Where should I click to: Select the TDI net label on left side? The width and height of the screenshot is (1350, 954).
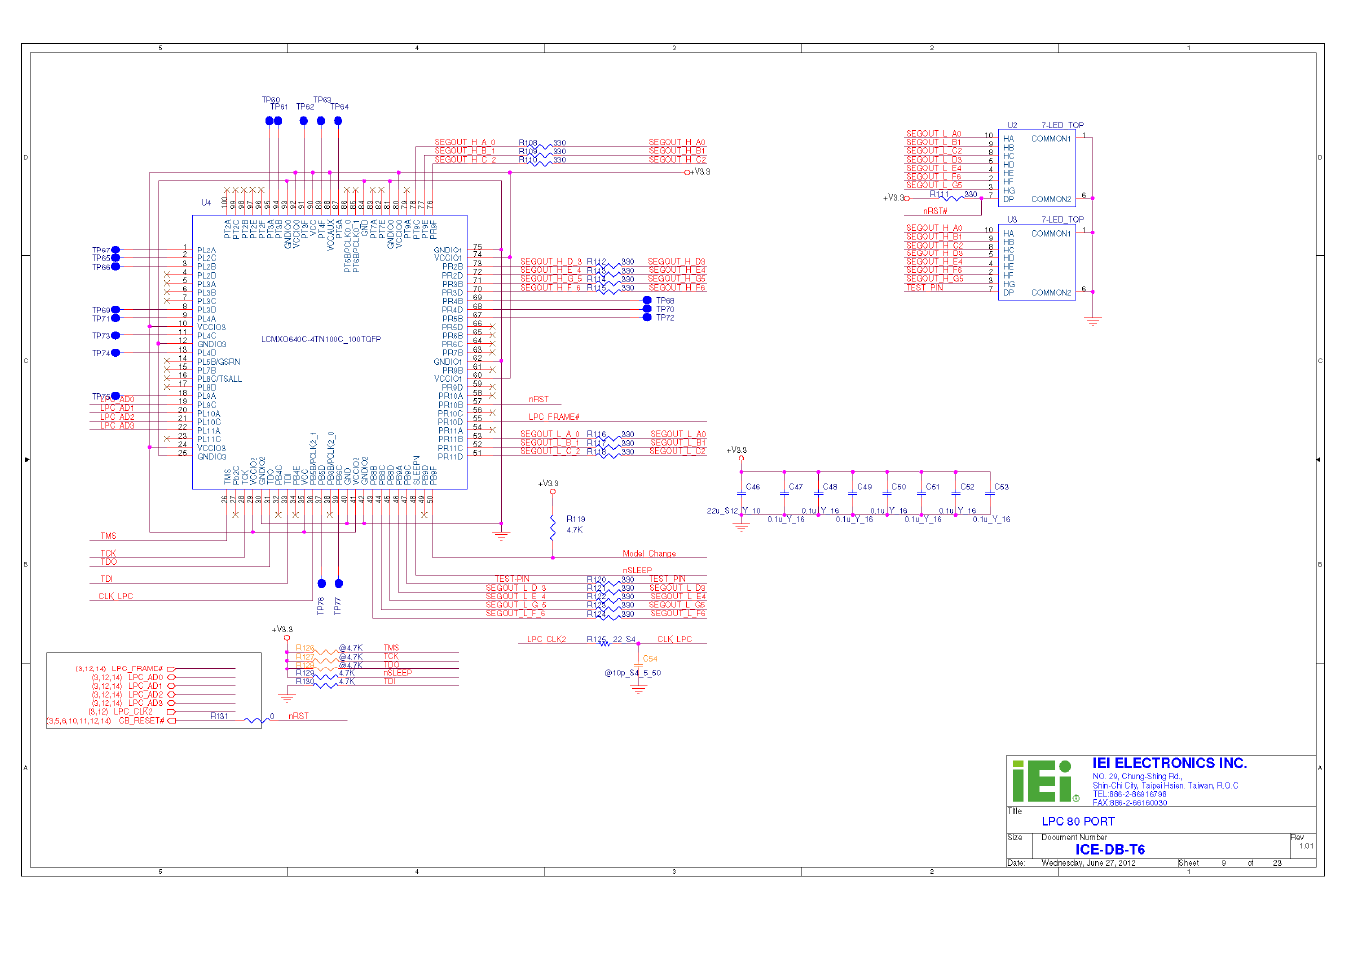106,579
